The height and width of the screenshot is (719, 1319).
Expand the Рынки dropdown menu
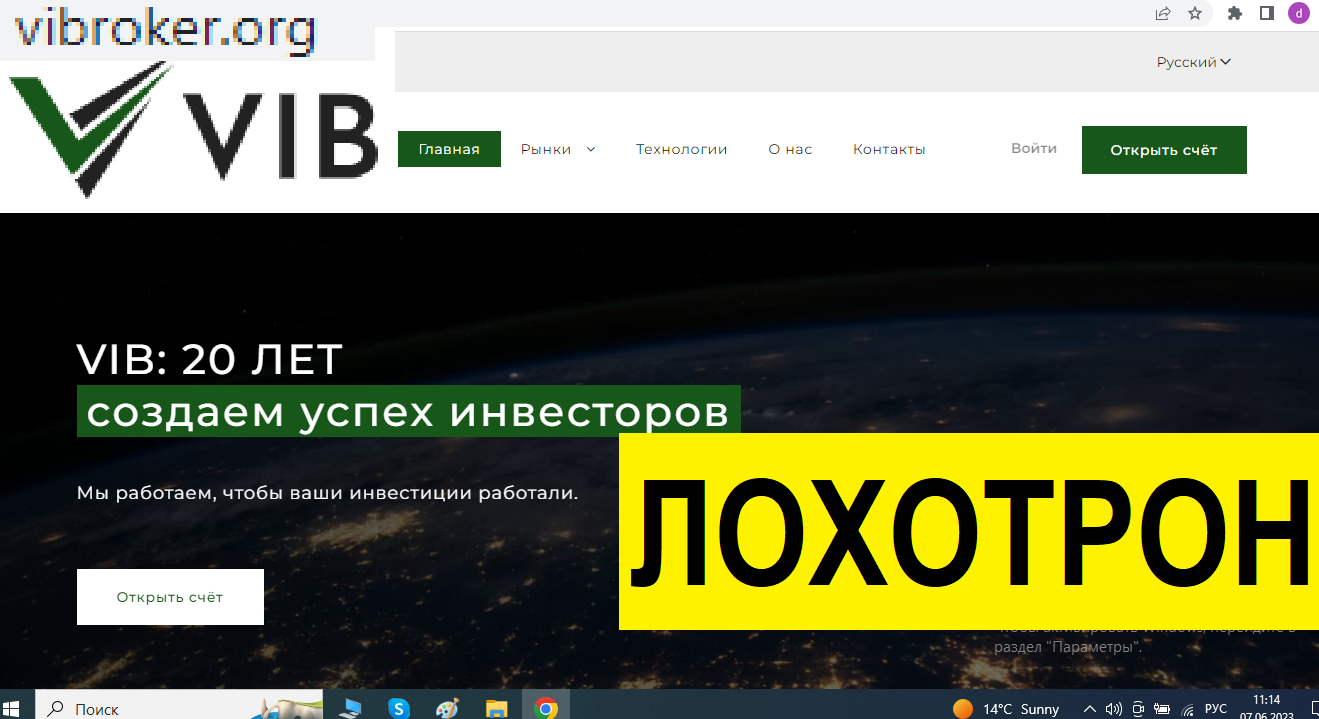(557, 149)
